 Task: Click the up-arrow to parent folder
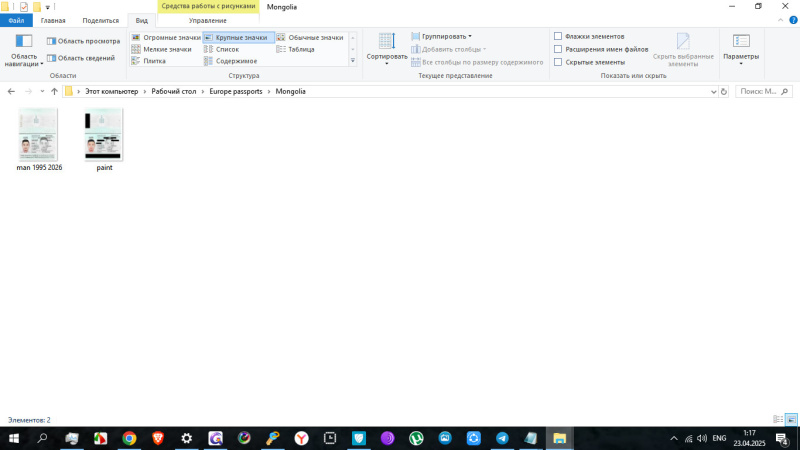[53, 91]
